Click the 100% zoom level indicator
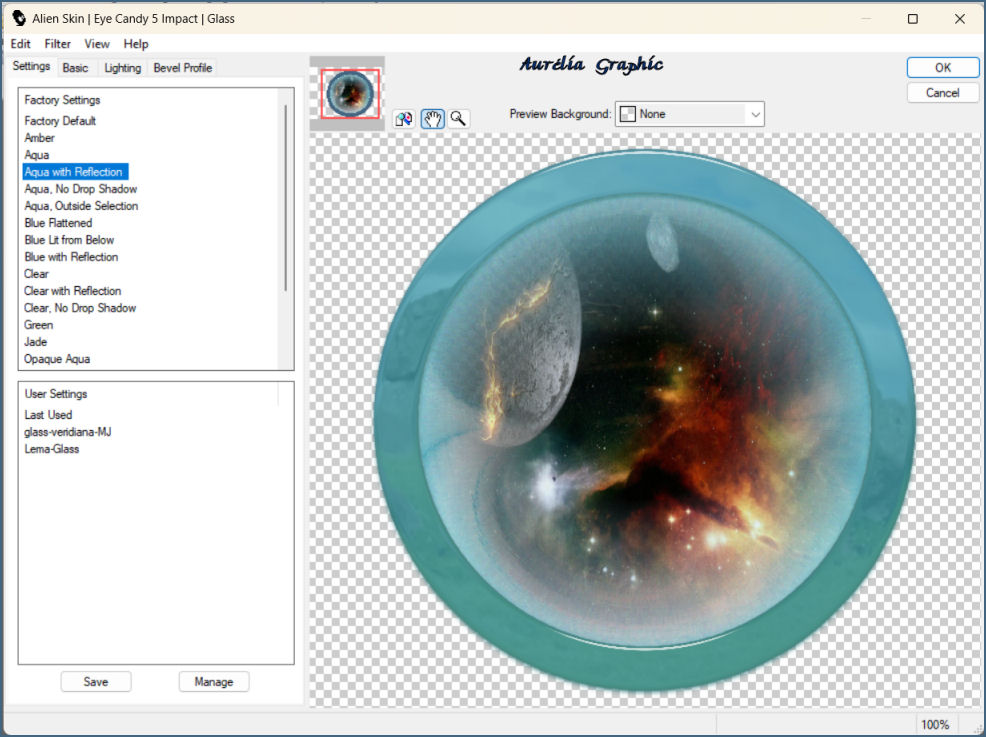This screenshot has width=986, height=737. [x=934, y=724]
